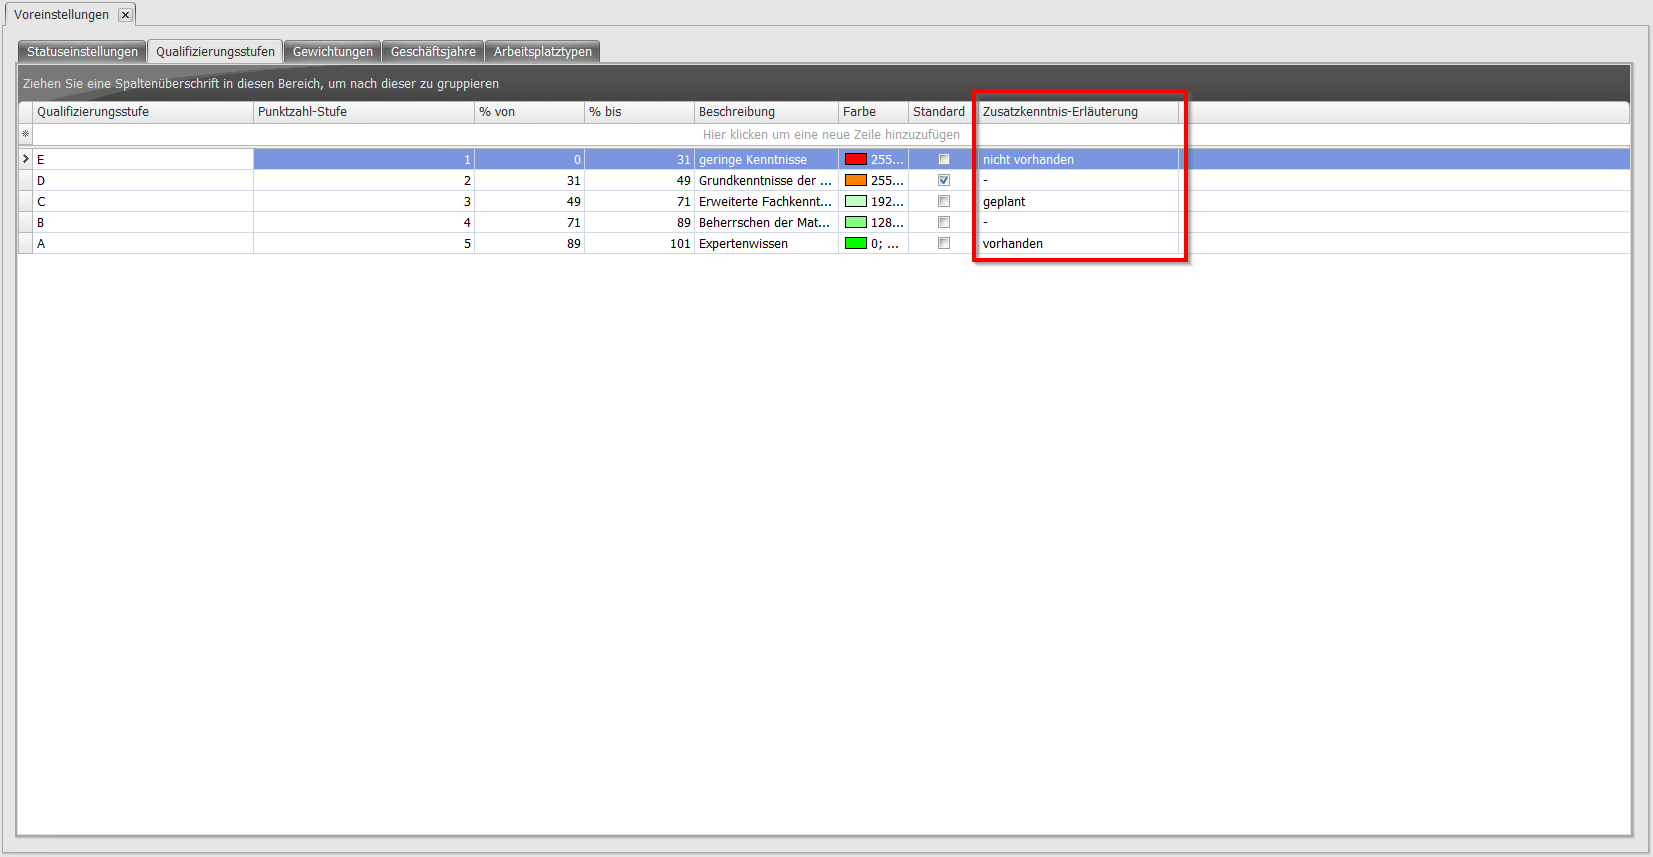
Task: Click the red color swatch in row E
Action: point(855,159)
